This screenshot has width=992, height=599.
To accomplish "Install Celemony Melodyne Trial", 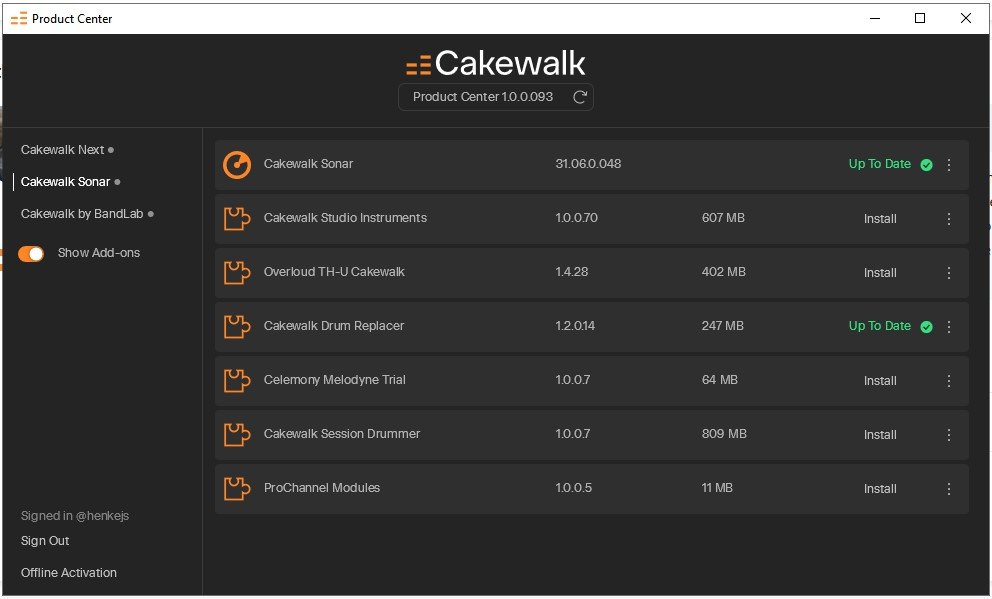I will [x=880, y=381].
